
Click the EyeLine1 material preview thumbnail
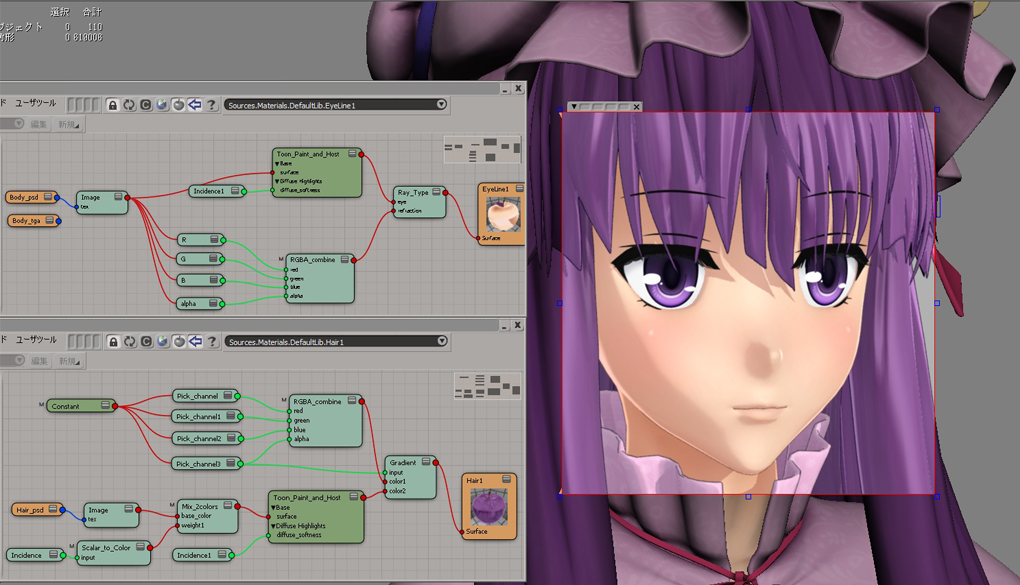tap(503, 213)
